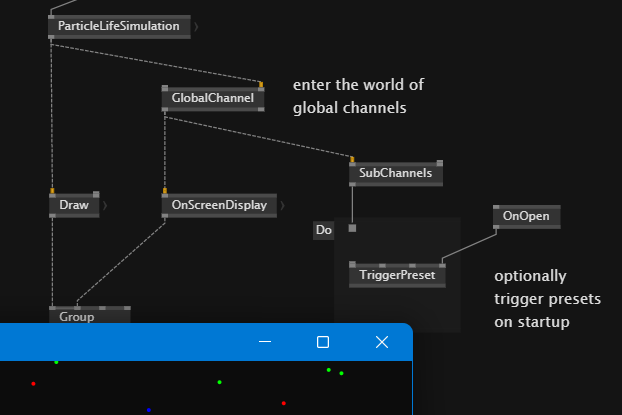Click the Do region label
Image resolution: width=622 pixels, height=415 pixels.
(x=324, y=230)
